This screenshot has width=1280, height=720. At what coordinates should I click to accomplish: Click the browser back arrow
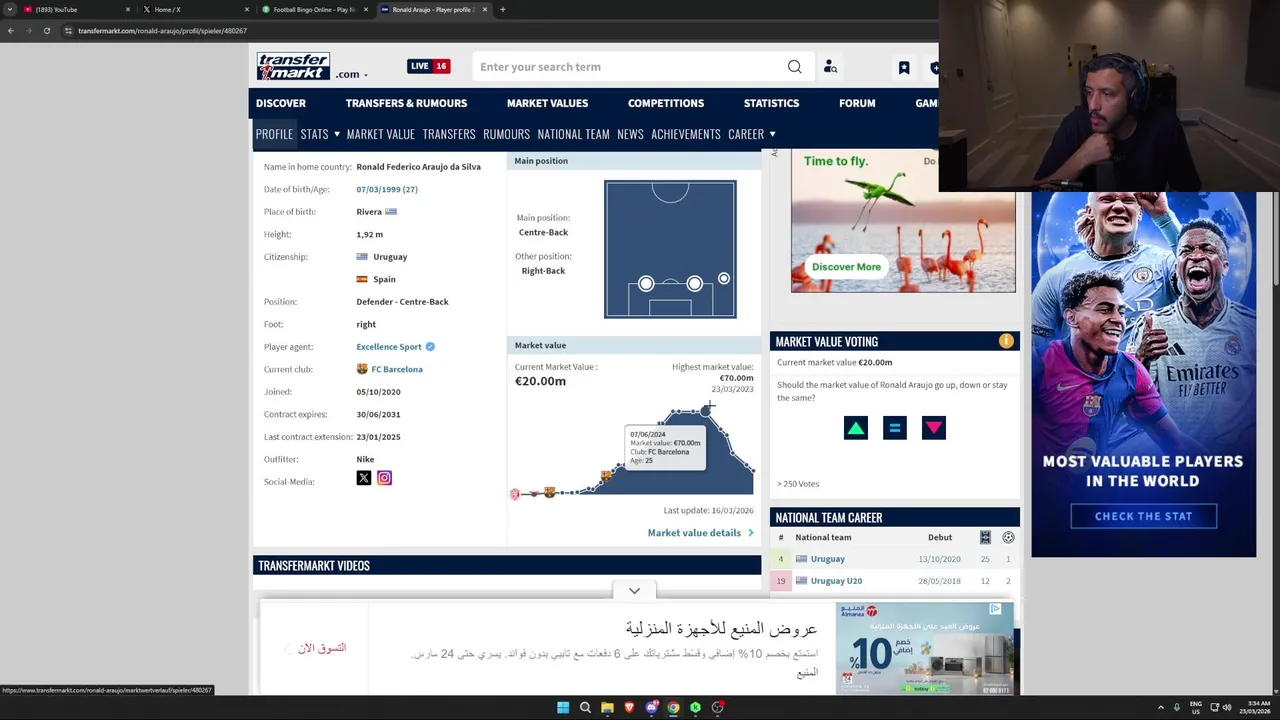click(11, 31)
